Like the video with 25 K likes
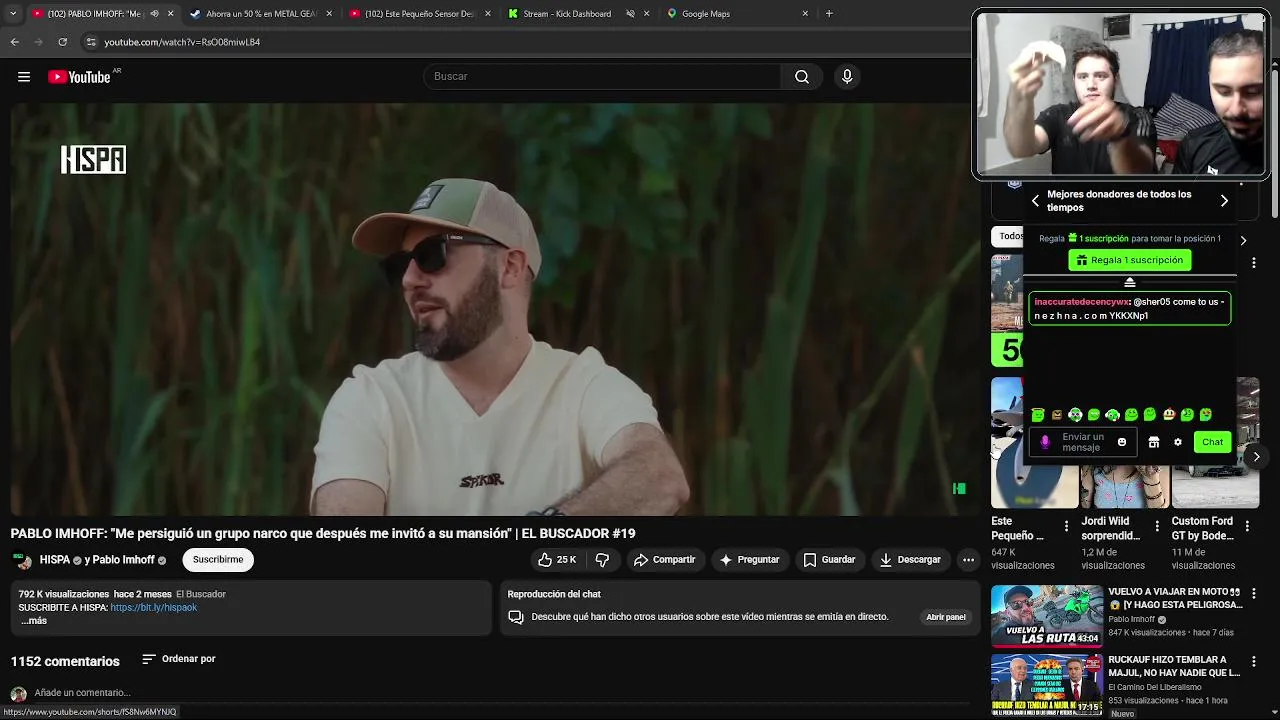The width and height of the screenshot is (1280, 720). pyautogui.click(x=557, y=560)
